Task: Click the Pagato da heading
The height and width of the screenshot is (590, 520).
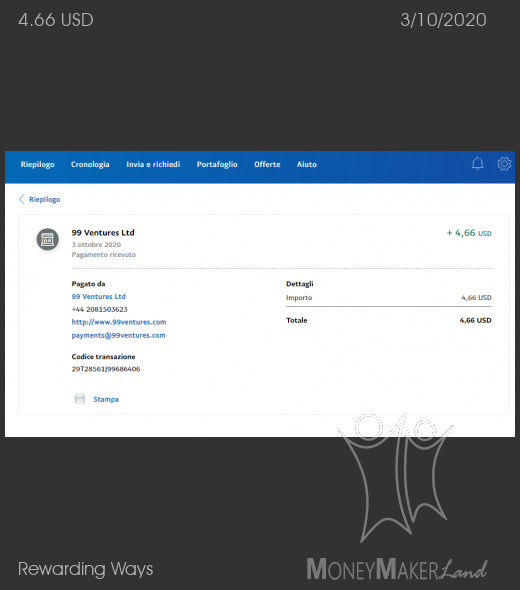Action: [x=88, y=284]
